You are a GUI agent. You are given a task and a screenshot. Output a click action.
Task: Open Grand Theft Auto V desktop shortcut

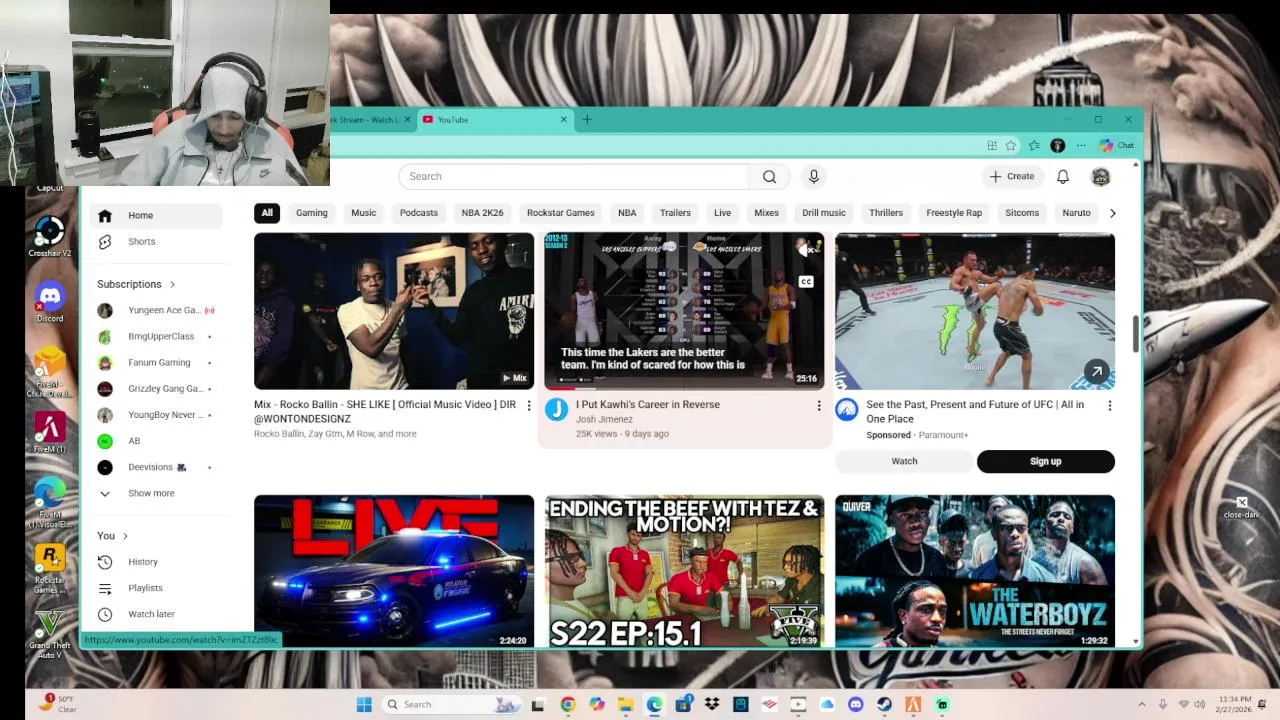[x=49, y=632]
